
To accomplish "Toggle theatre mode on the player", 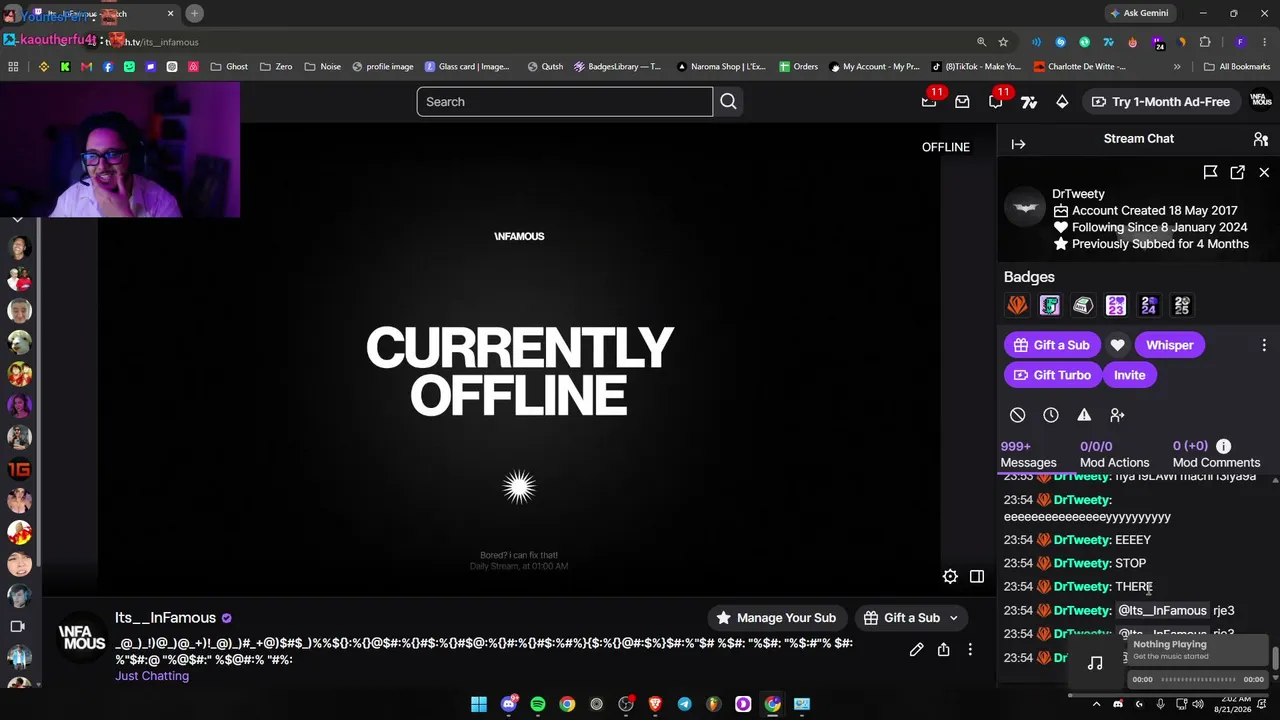I will point(977,576).
